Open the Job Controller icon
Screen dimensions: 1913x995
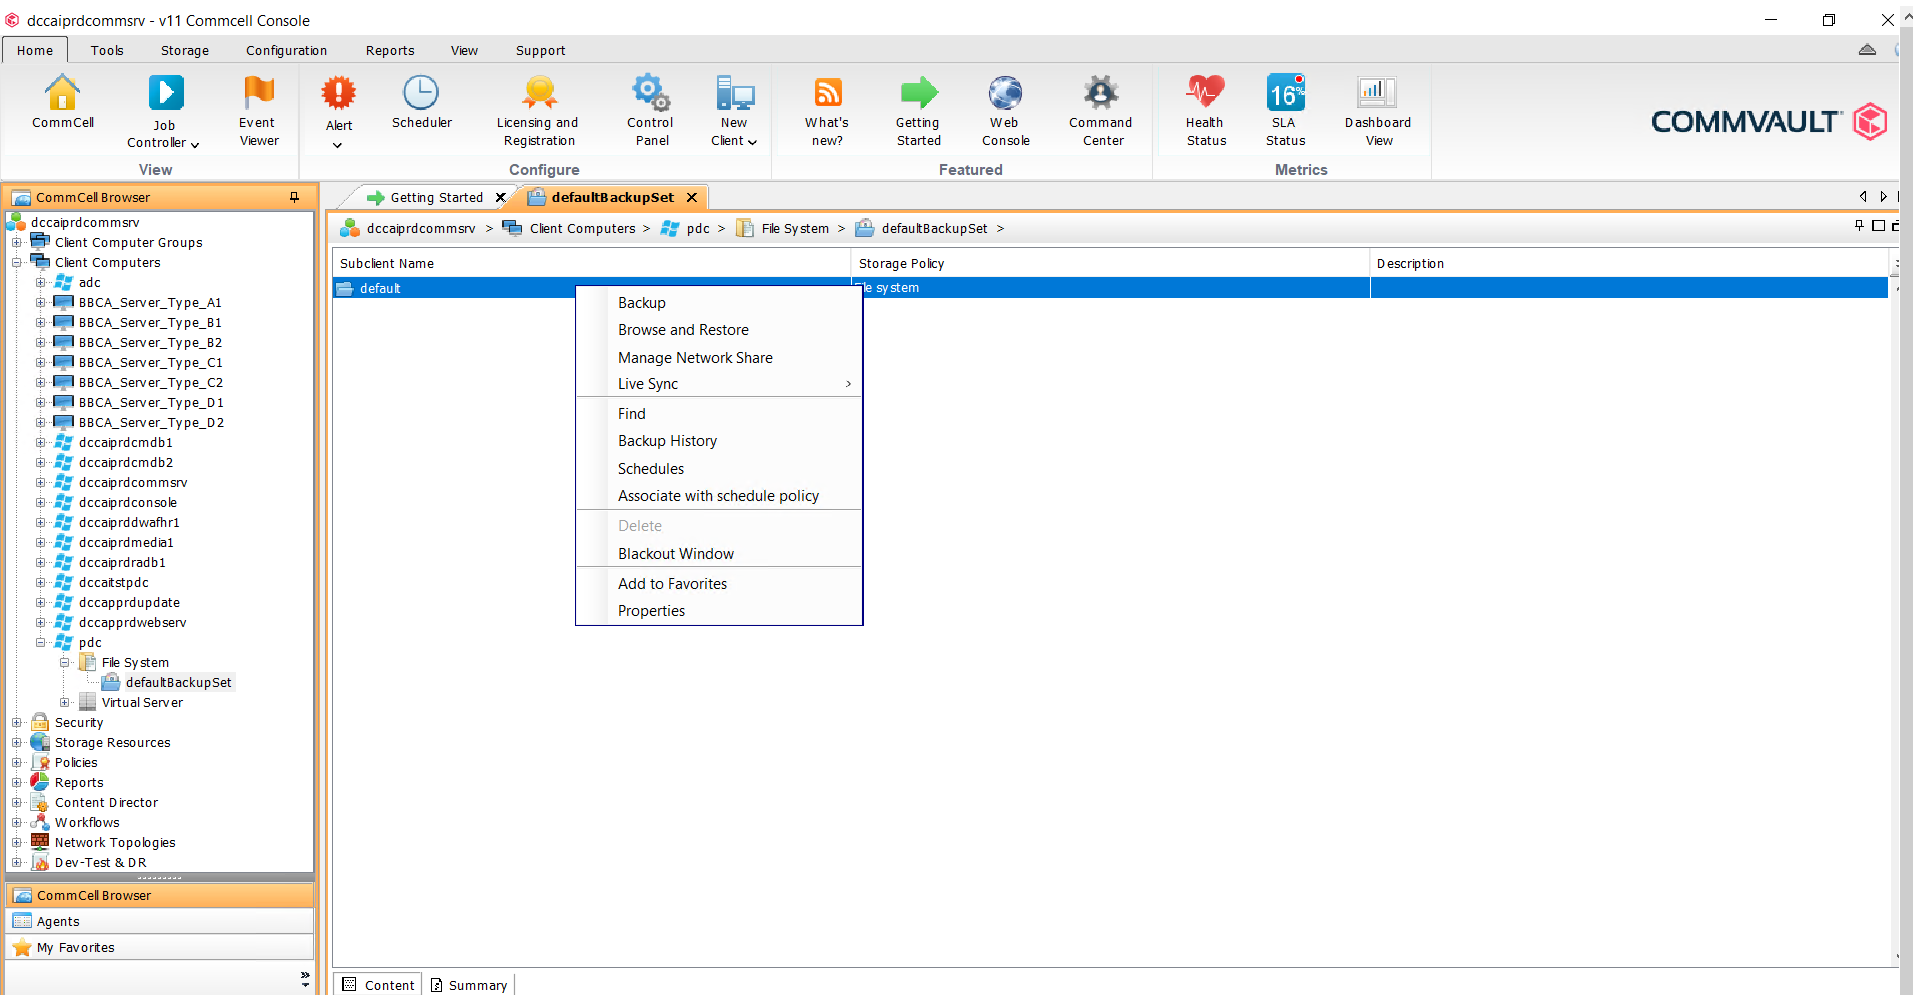165,93
